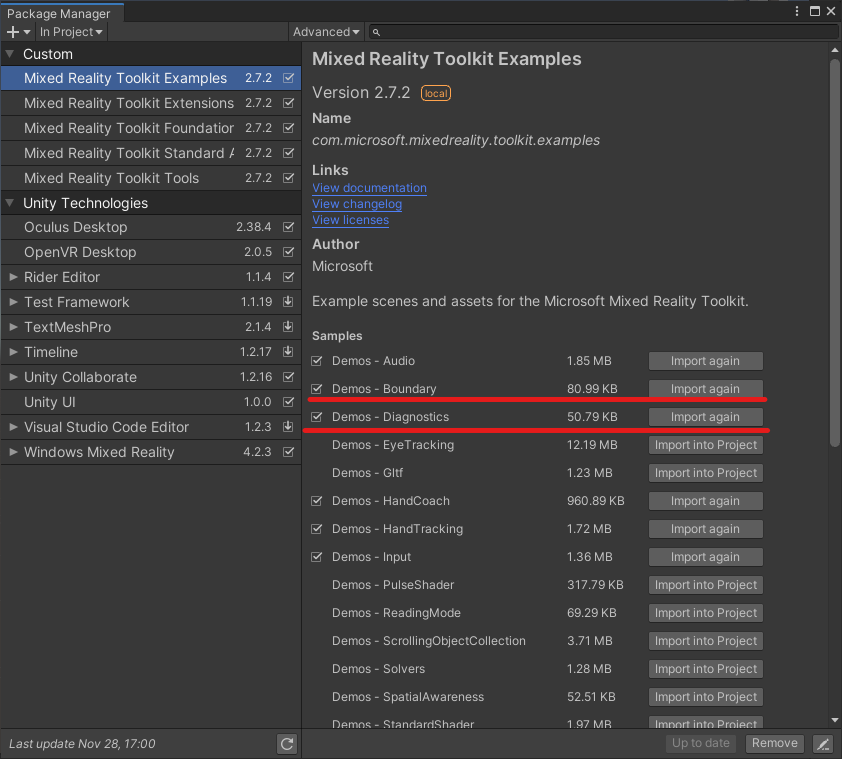The image size is (842, 759).
Task: Open the In Project scope dropdown
Action: pos(71,32)
